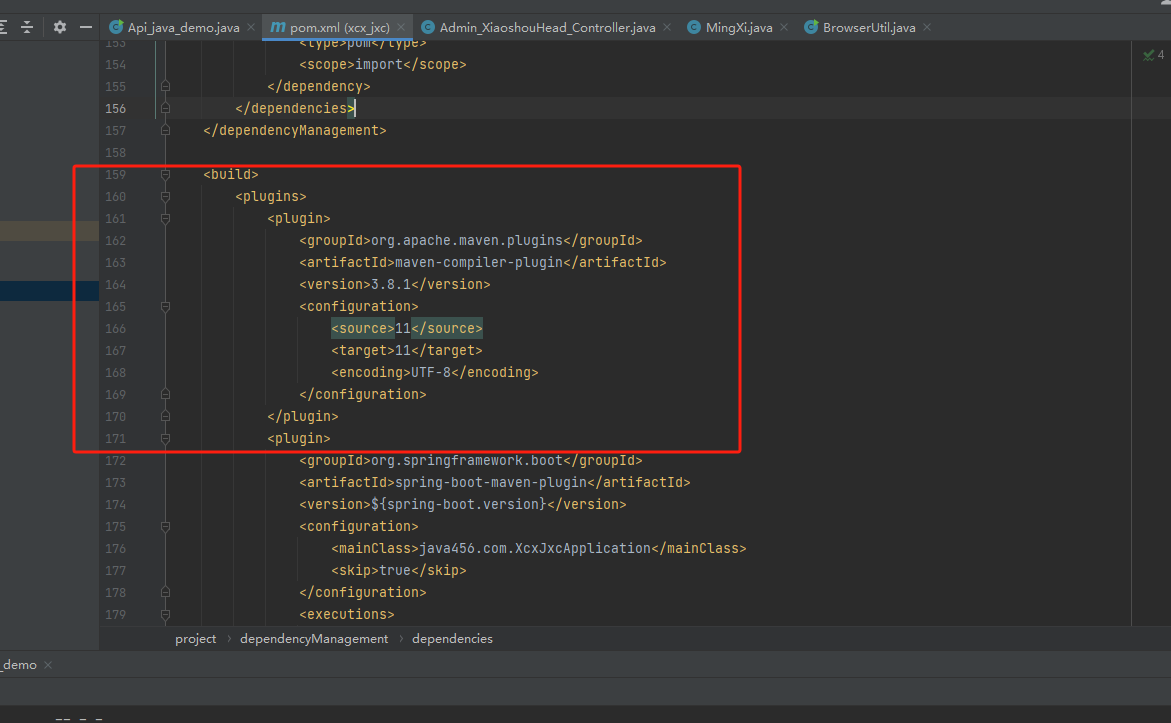Screen dimensions: 1171x723
Task: Collapse the build tag fold on line 159
Action: 165,175
